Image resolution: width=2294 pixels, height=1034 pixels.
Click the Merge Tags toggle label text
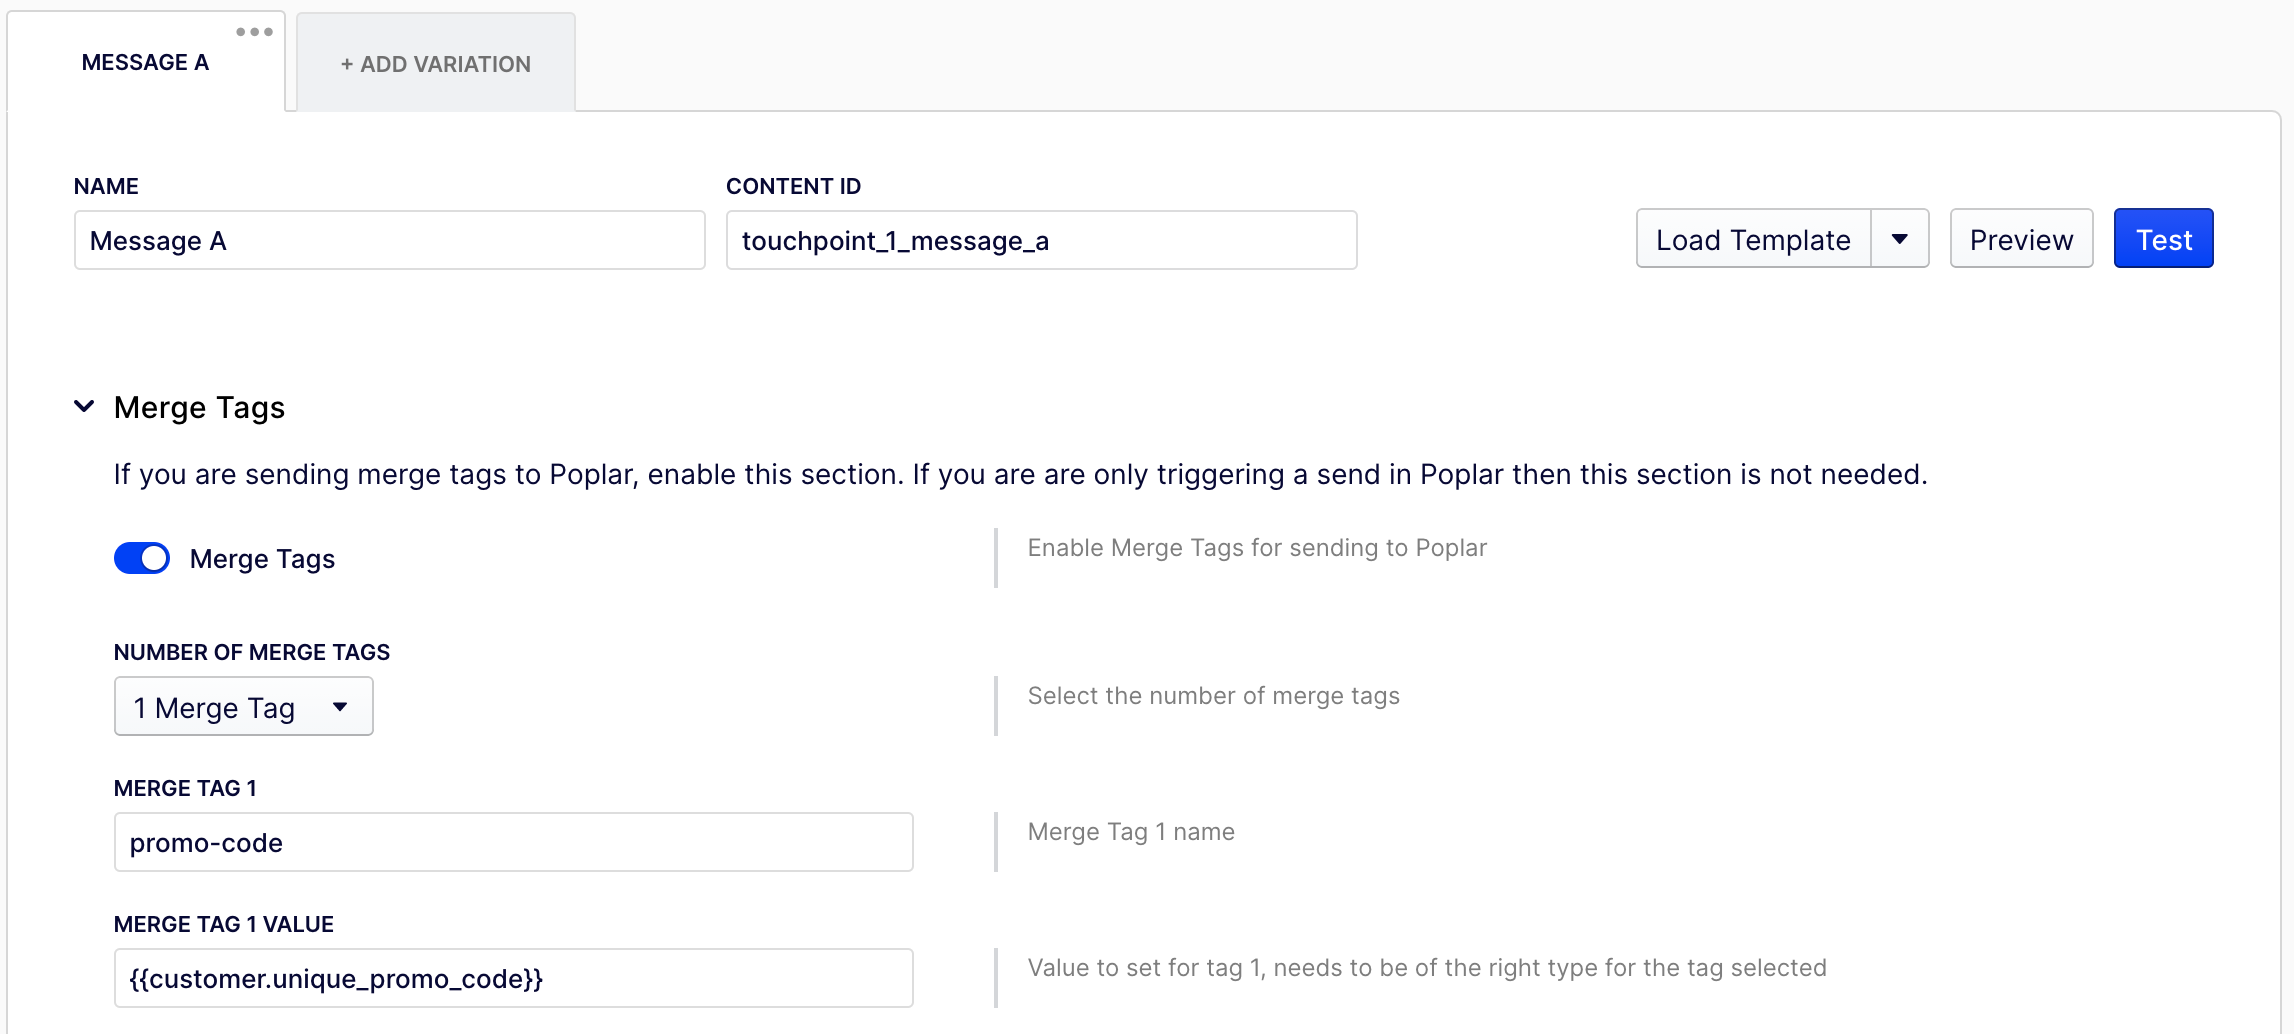pos(262,559)
